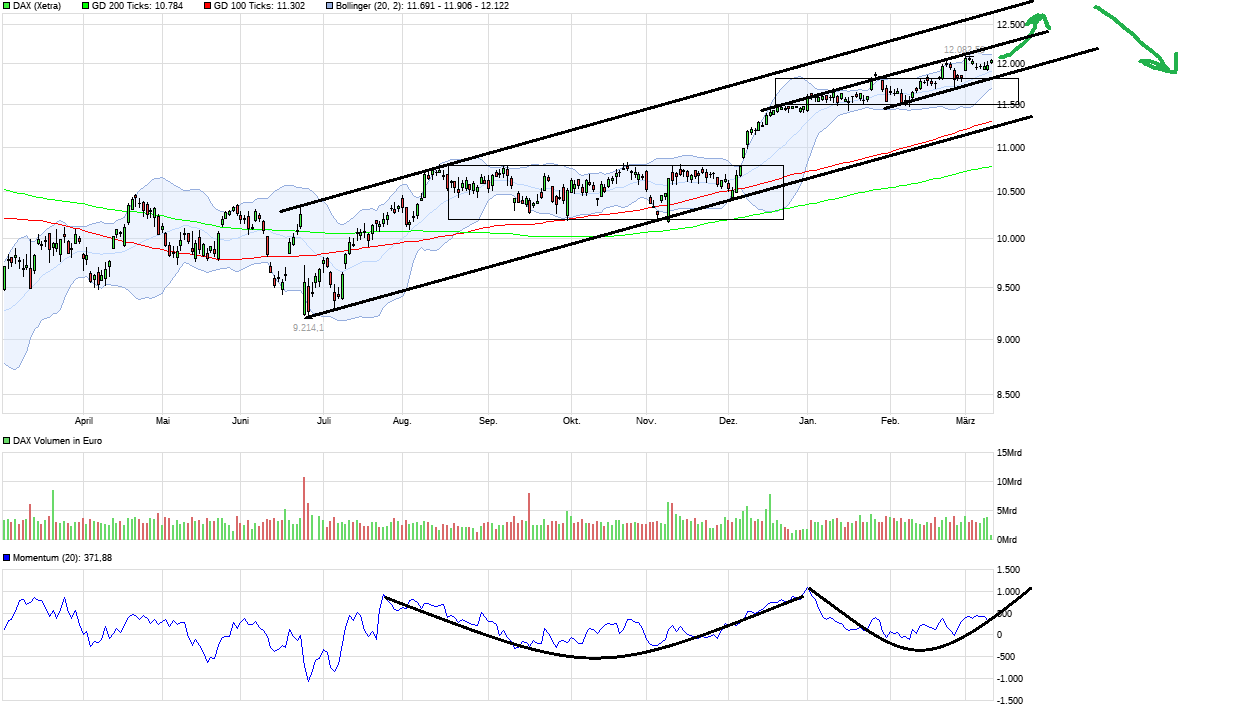Click the 11.500 price axis label
This screenshot has height=711, width=1239.
pyautogui.click(x=1011, y=105)
